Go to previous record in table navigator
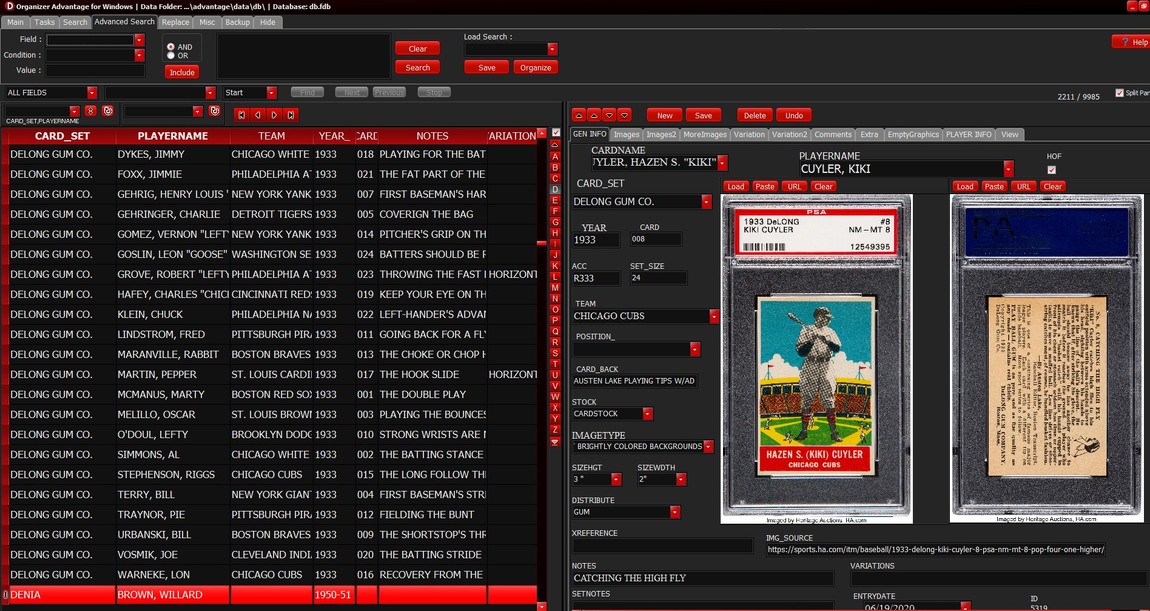 click(257, 115)
